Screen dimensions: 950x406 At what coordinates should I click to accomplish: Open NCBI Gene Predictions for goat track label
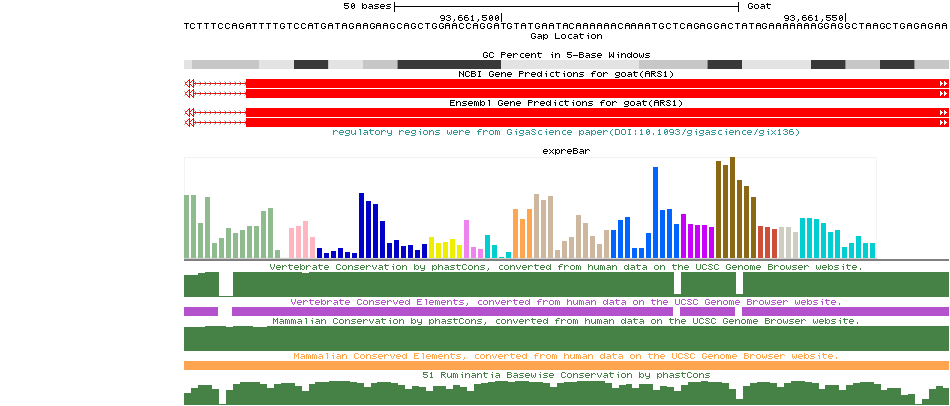click(x=566, y=74)
